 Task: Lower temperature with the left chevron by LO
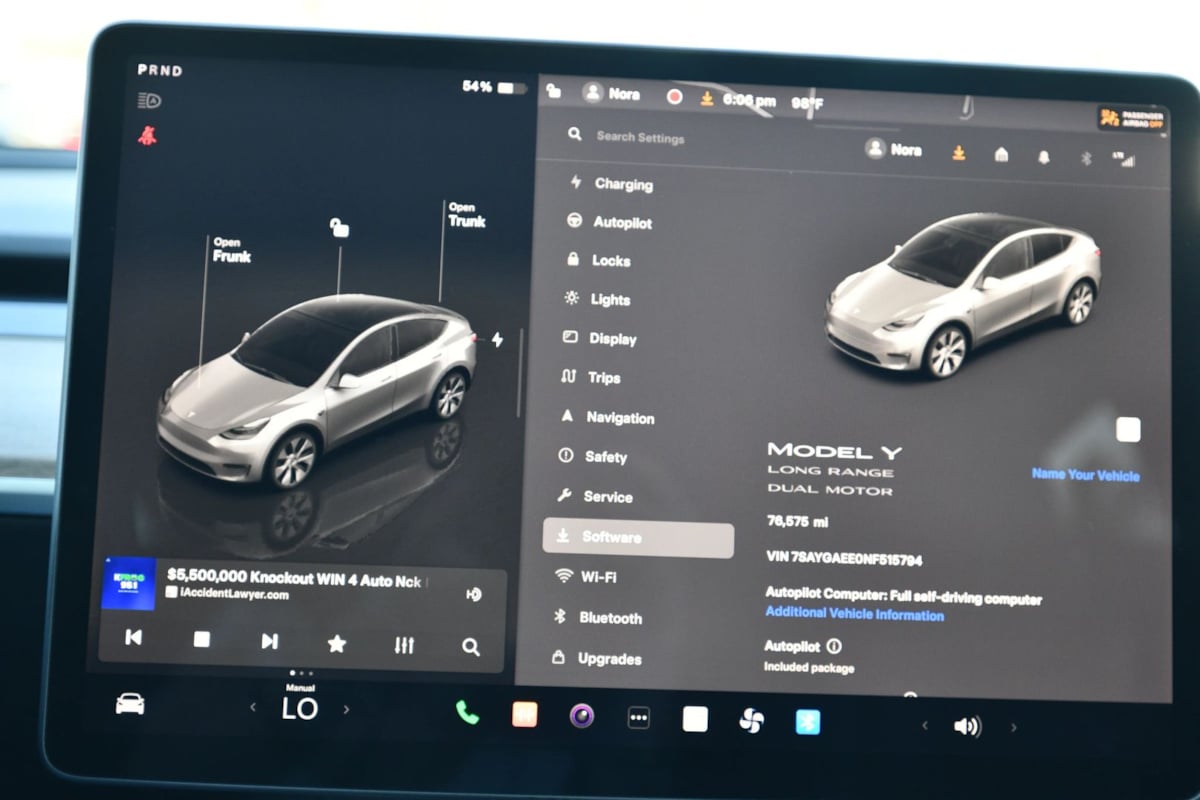pos(252,707)
